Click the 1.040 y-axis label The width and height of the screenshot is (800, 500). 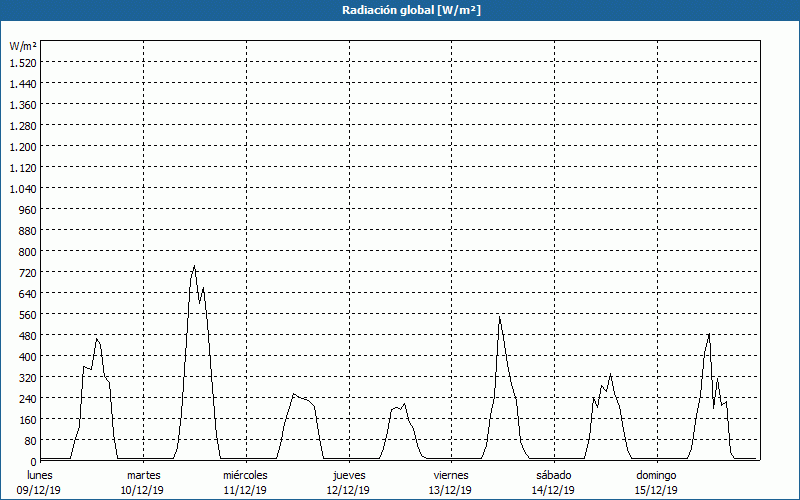(x=23, y=189)
